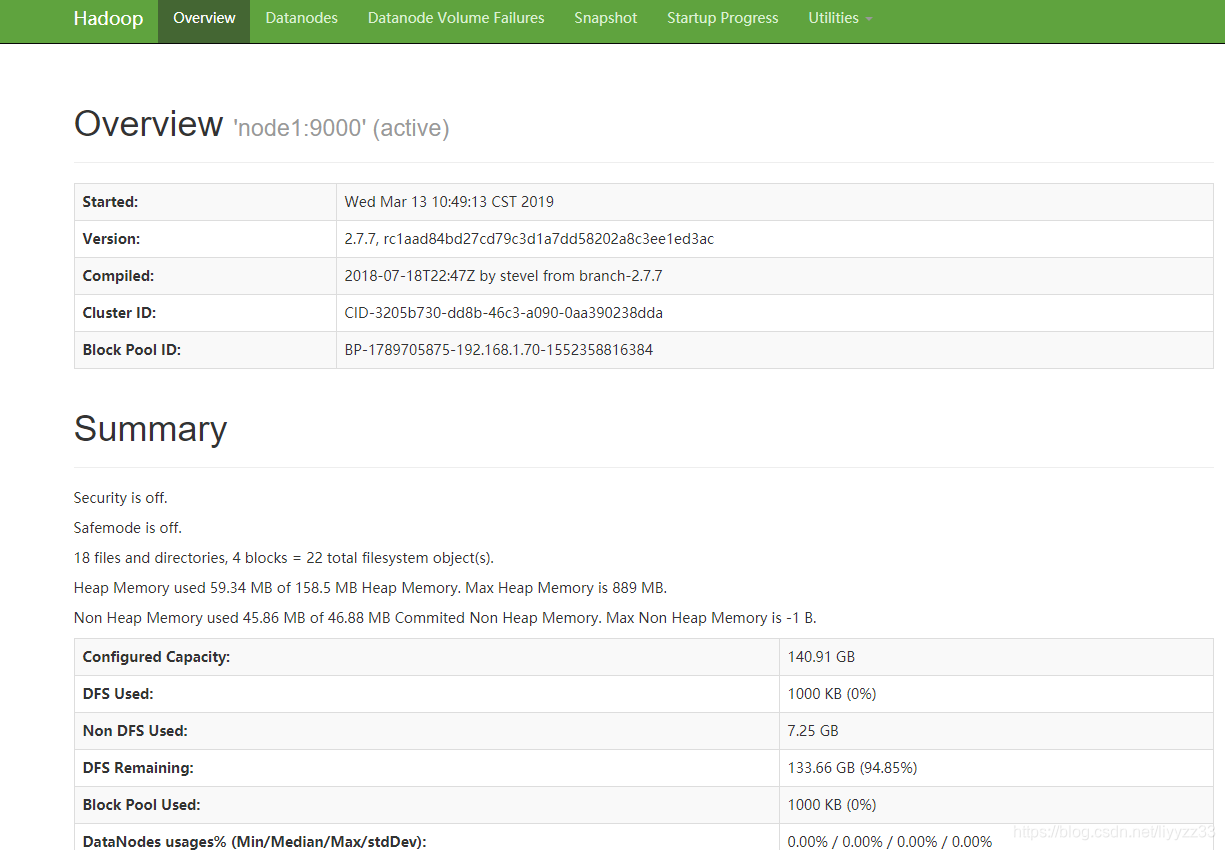The image size is (1225, 850).
Task: Click the '140.91 GB' capacity value
Action: tap(821, 657)
